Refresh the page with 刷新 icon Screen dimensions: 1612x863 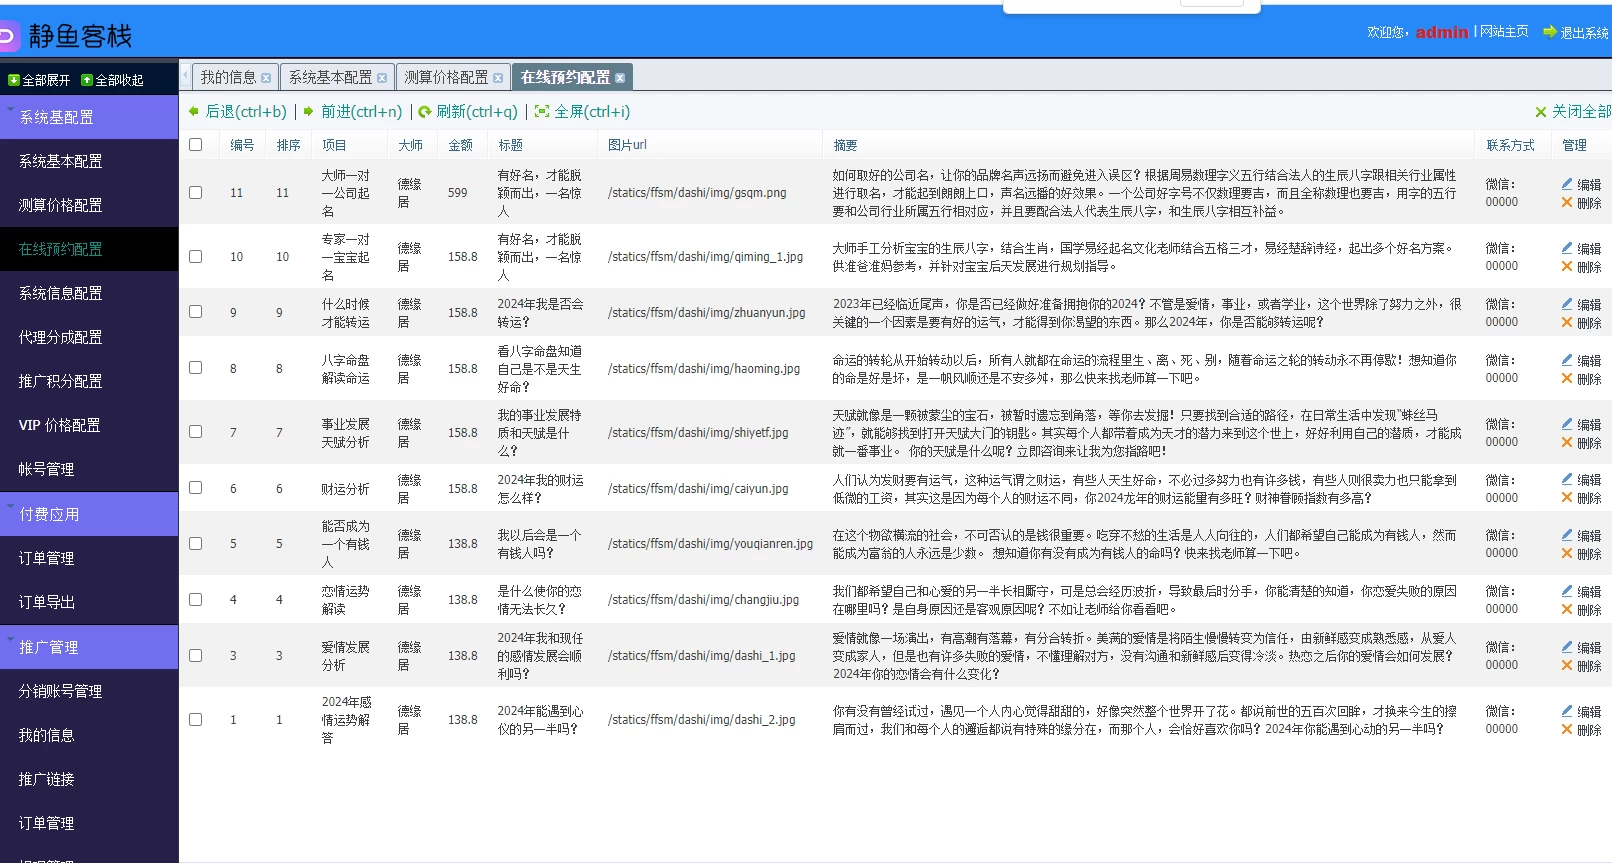click(x=425, y=112)
